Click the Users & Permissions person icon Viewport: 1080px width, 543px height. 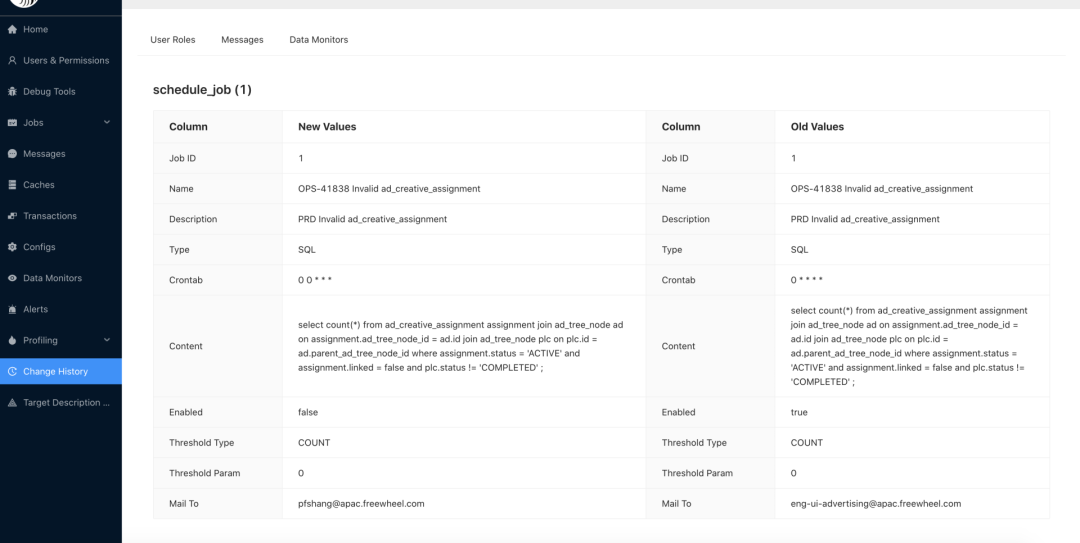coord(12,61)
